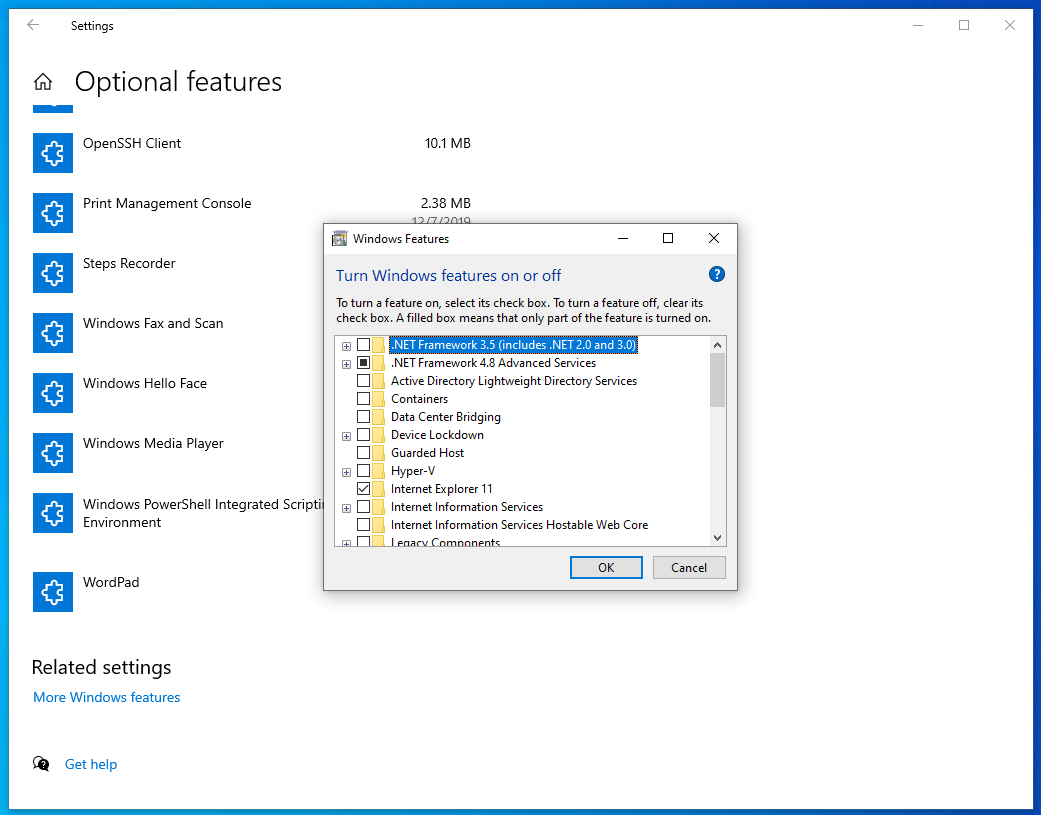Enable Active Directory Lightweight Directory Services checkbox
Viewport: 1041px width, 815px height.
(x=363, y=380)
